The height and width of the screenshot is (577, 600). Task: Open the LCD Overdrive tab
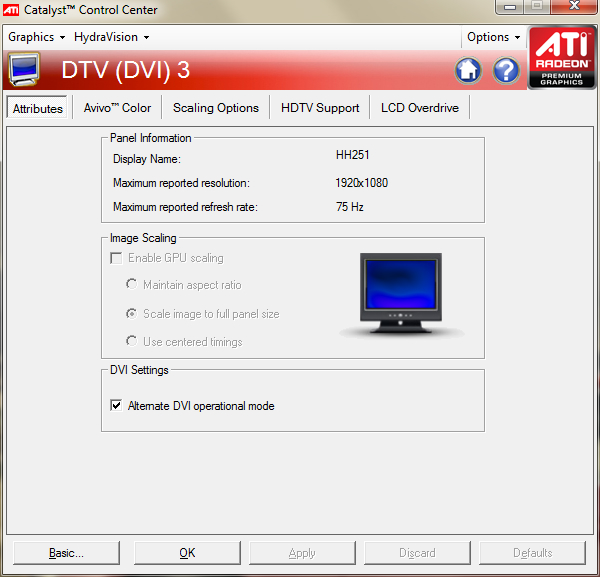click(x=420, y=108)
